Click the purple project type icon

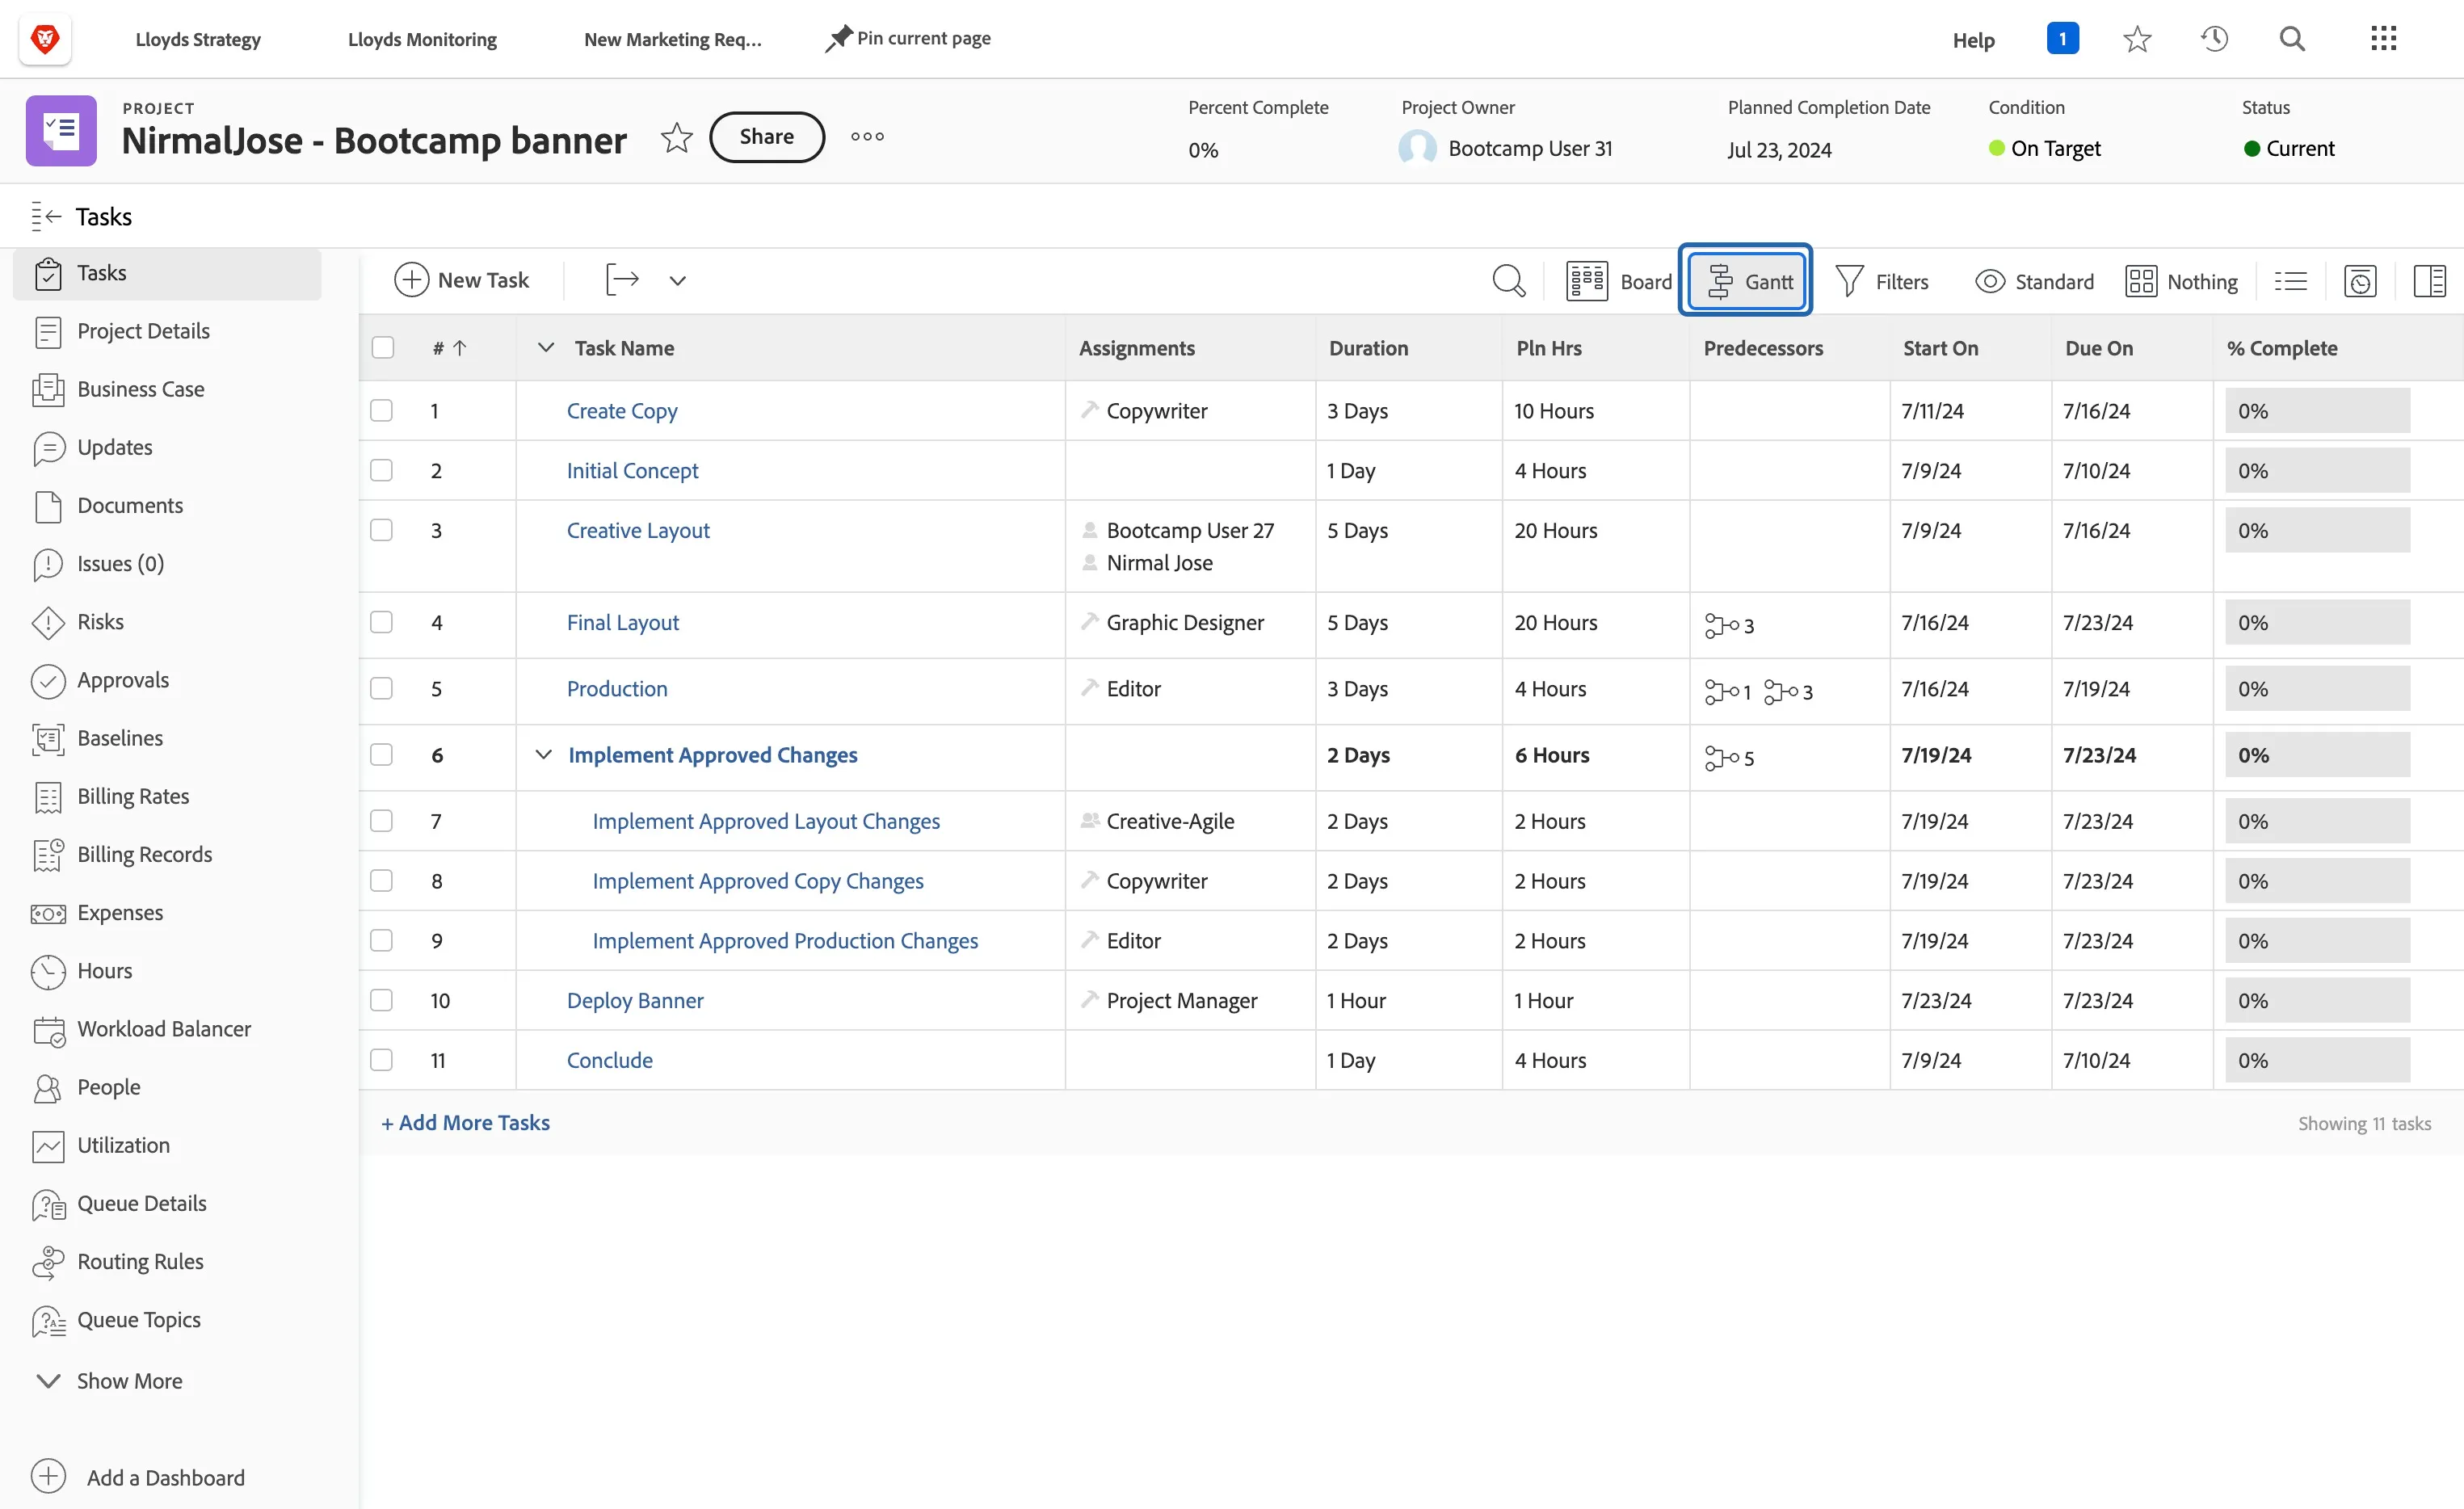pos(61,131)
